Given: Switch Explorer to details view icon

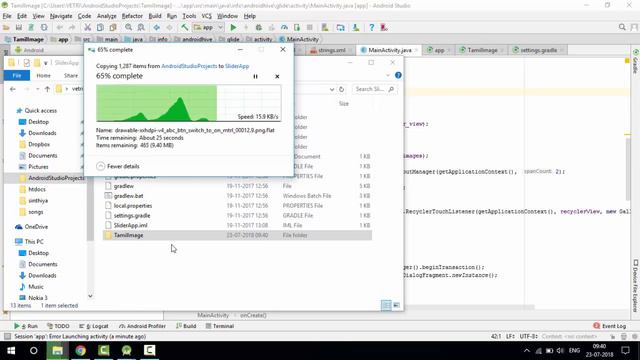Looking at the screenshot, I should coord(386,305).
